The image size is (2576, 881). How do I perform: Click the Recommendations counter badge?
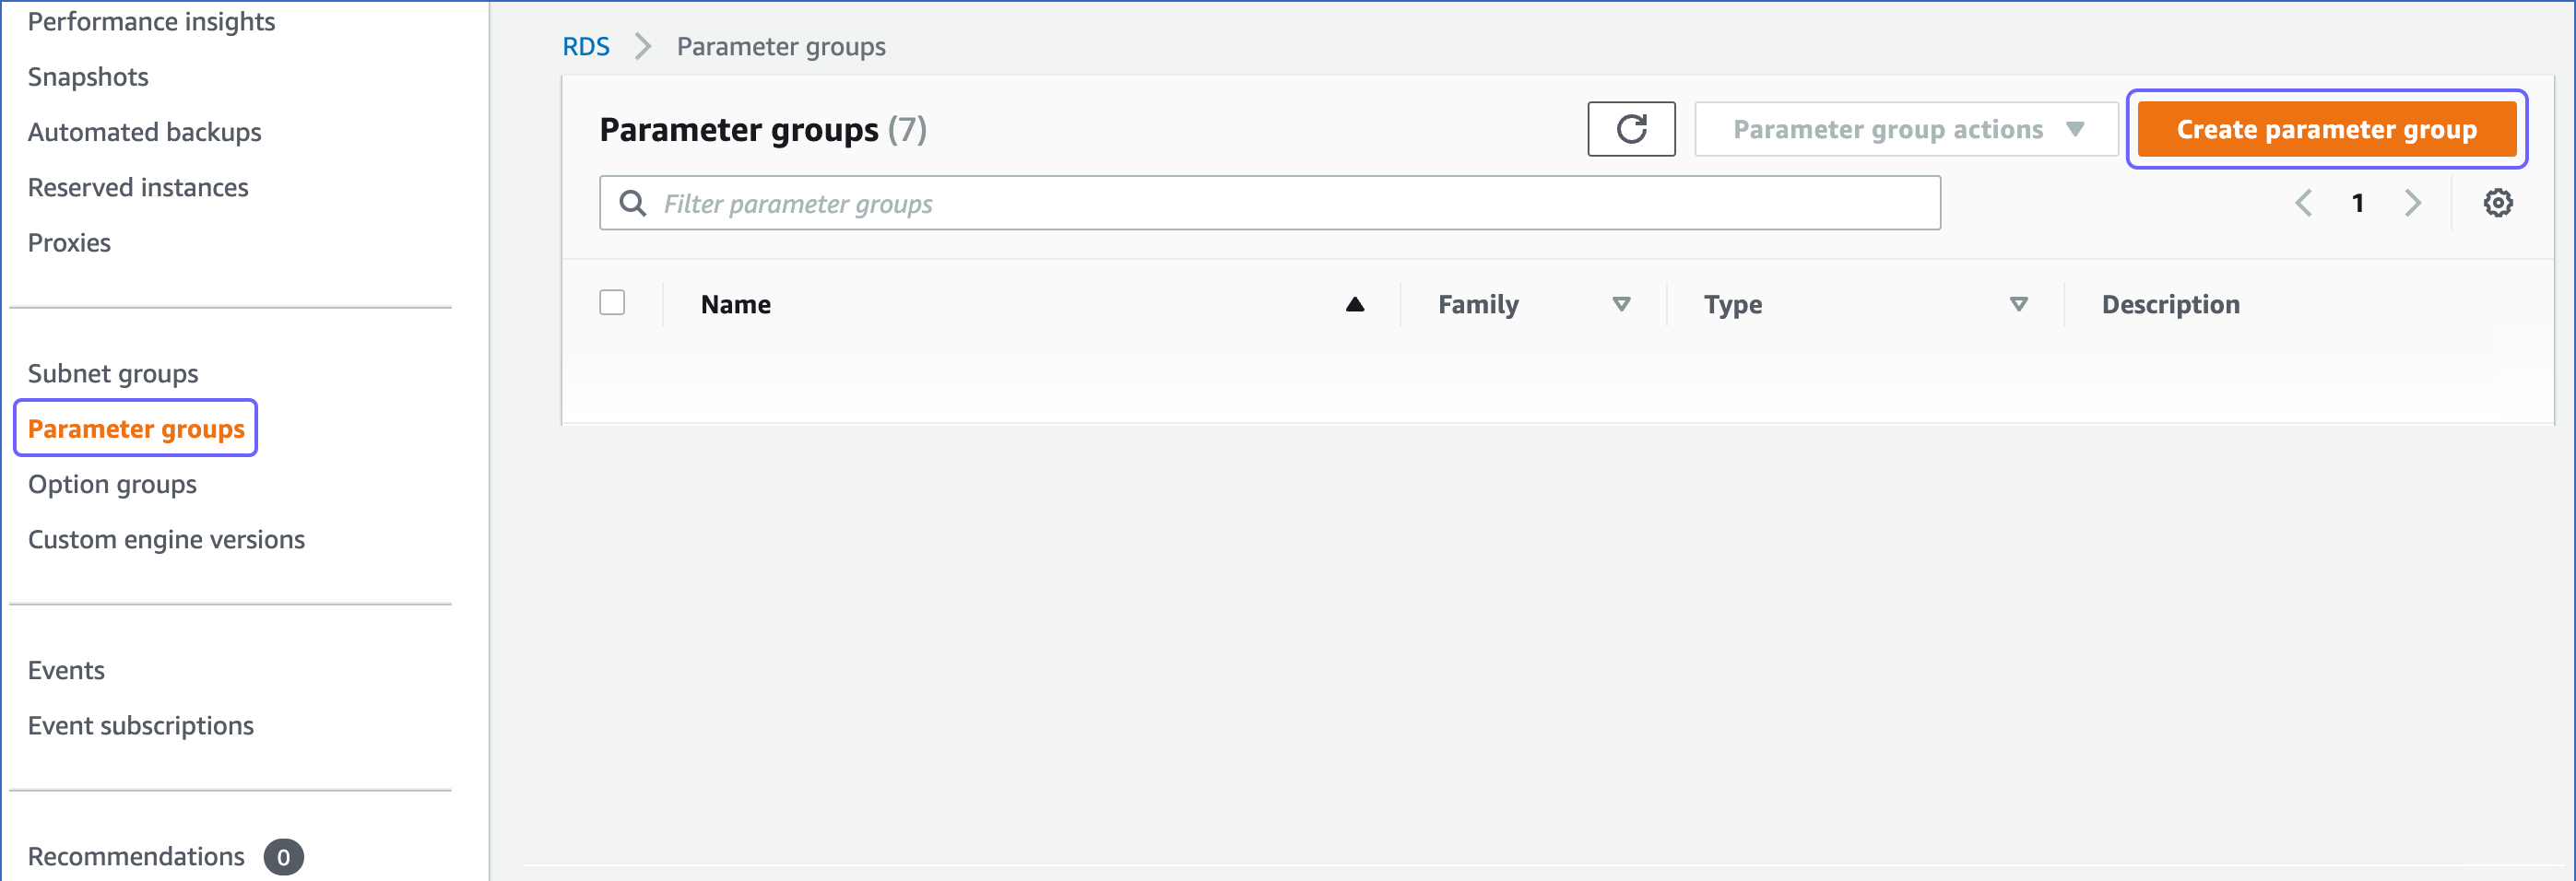pos(283,856)
